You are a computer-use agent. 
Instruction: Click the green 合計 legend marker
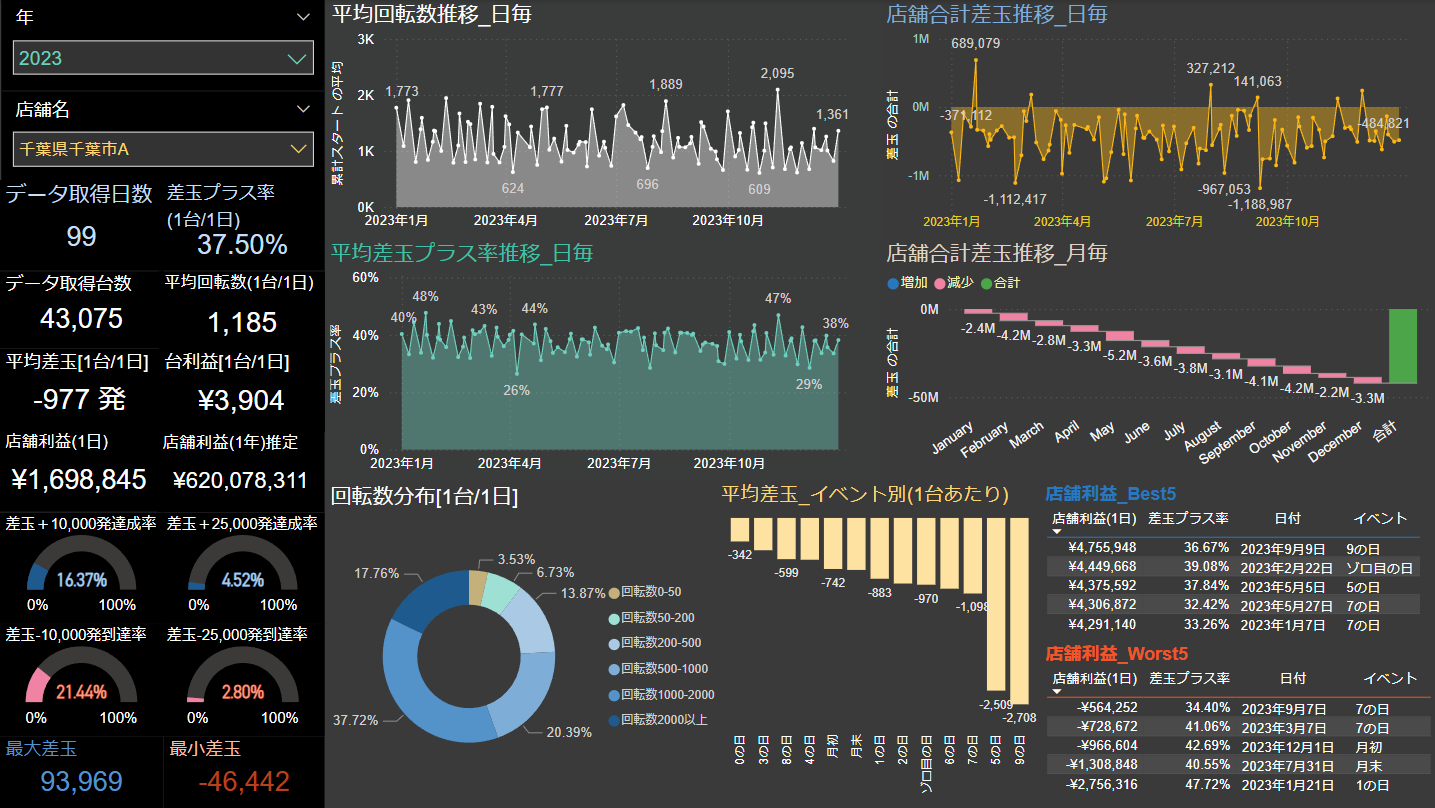click(986, 283)
